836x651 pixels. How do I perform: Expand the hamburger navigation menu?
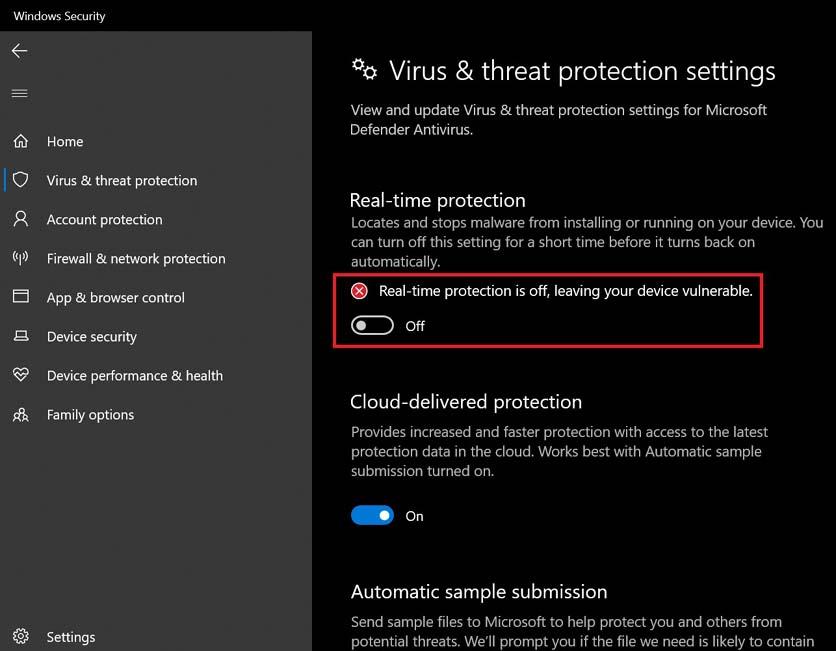pos(19,93)
